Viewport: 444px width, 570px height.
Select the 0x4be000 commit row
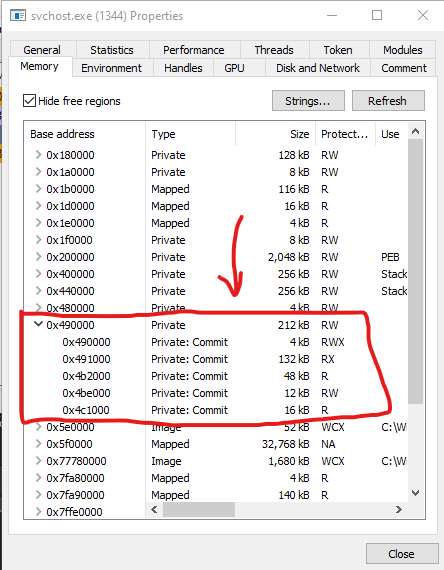click(x=215, y=393)
